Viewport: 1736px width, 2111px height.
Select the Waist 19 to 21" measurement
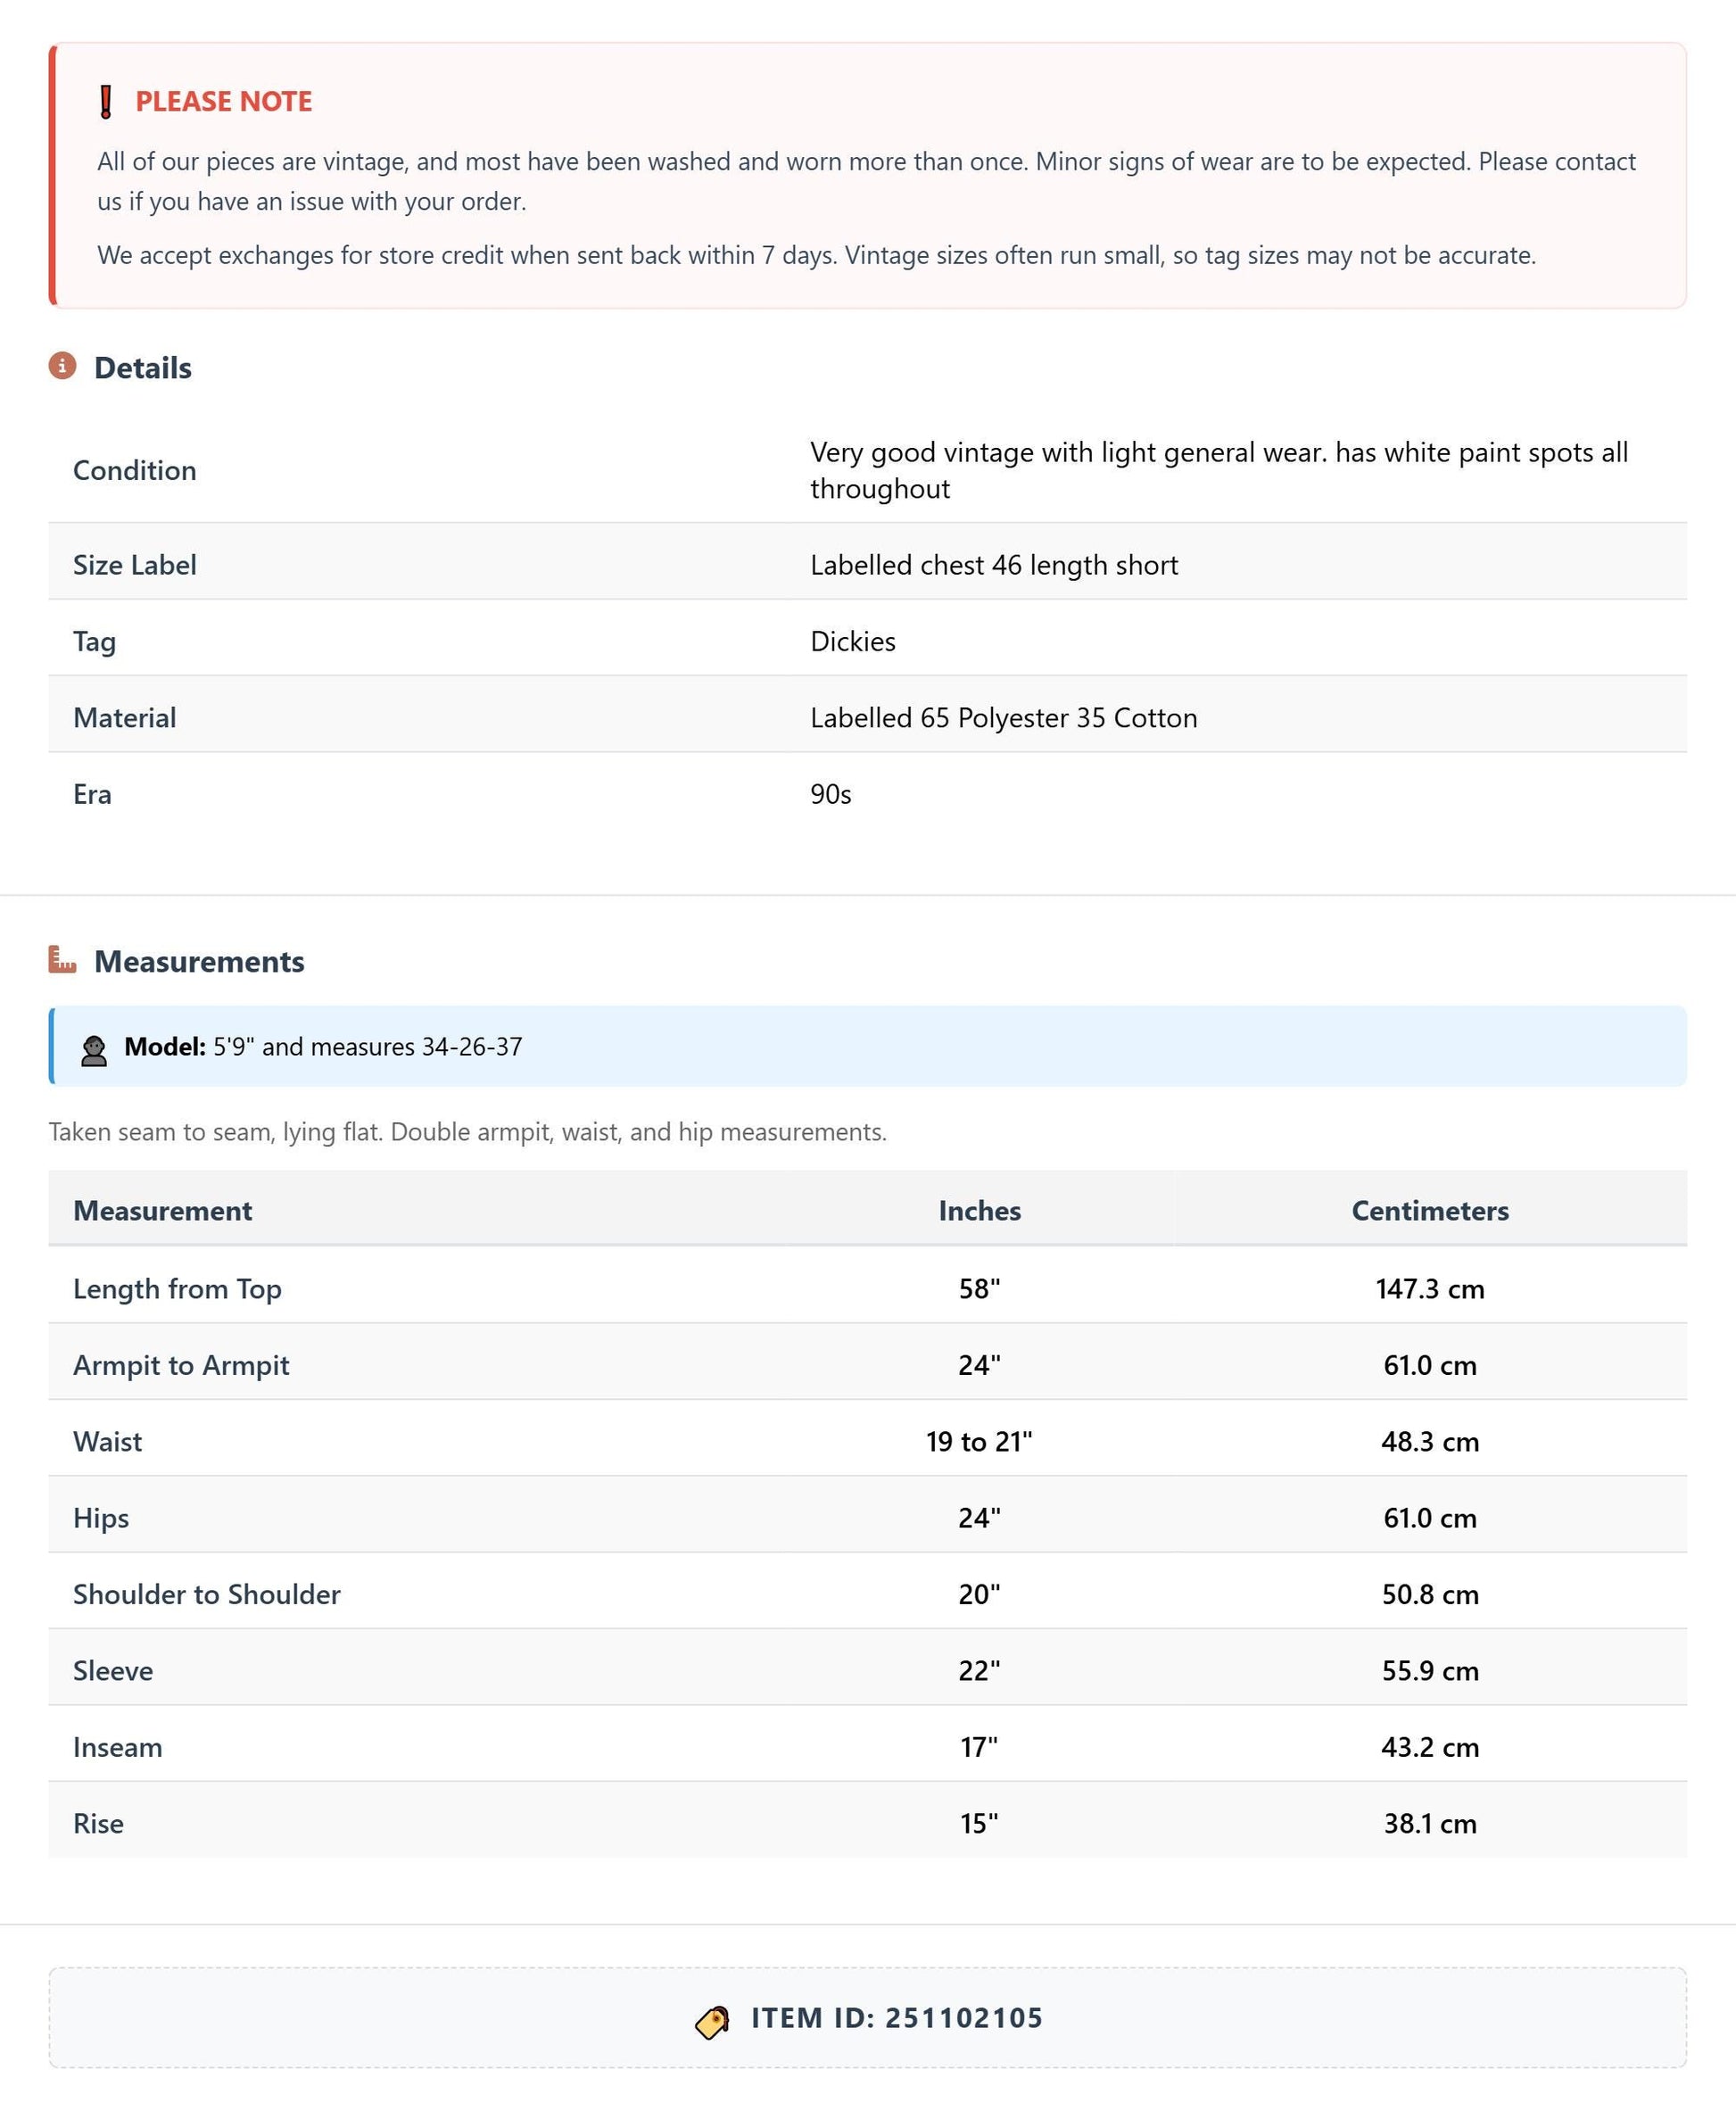979,1441
